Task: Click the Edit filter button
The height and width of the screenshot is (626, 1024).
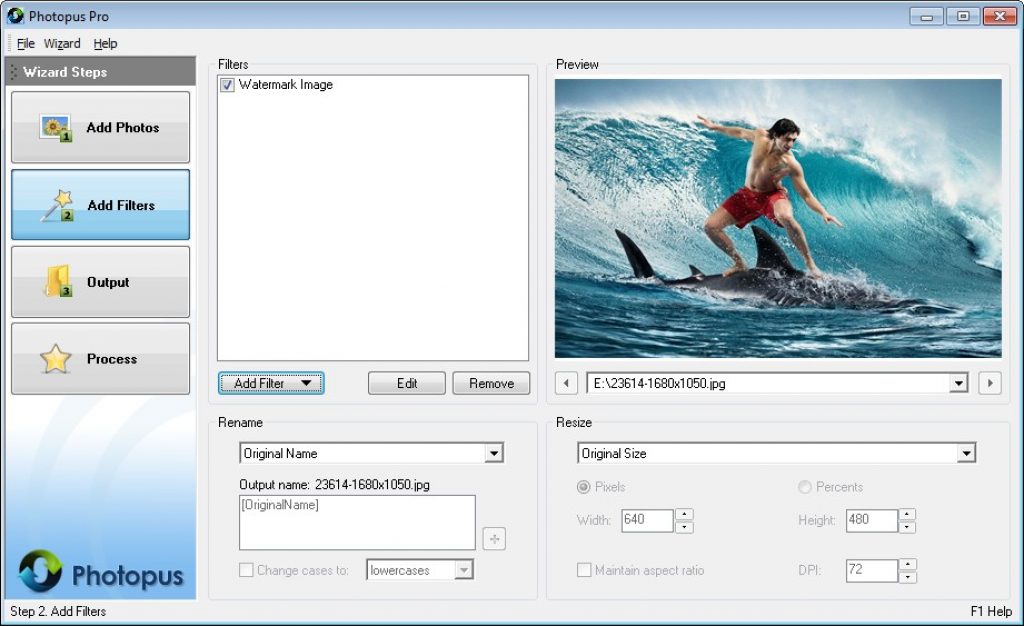Action: 407,383
